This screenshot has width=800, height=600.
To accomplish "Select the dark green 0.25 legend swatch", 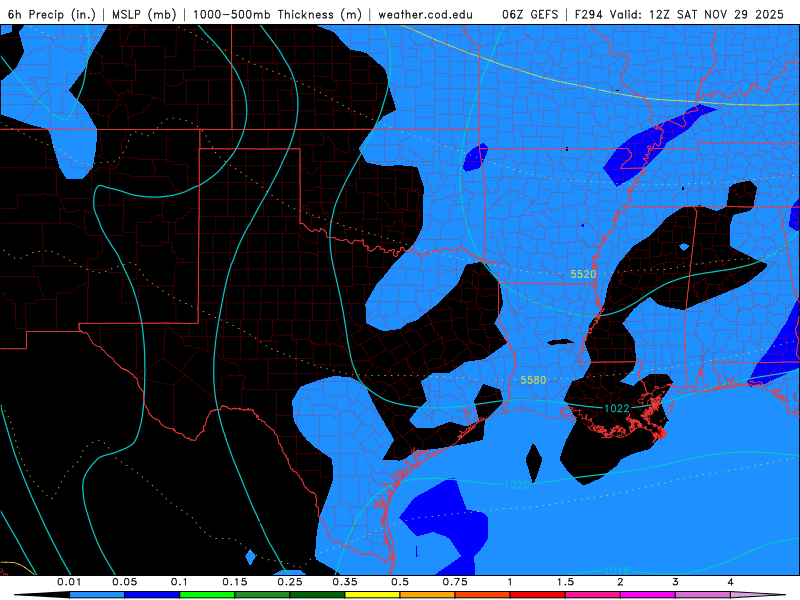I will pyautogui.click(x=317, y=595).
